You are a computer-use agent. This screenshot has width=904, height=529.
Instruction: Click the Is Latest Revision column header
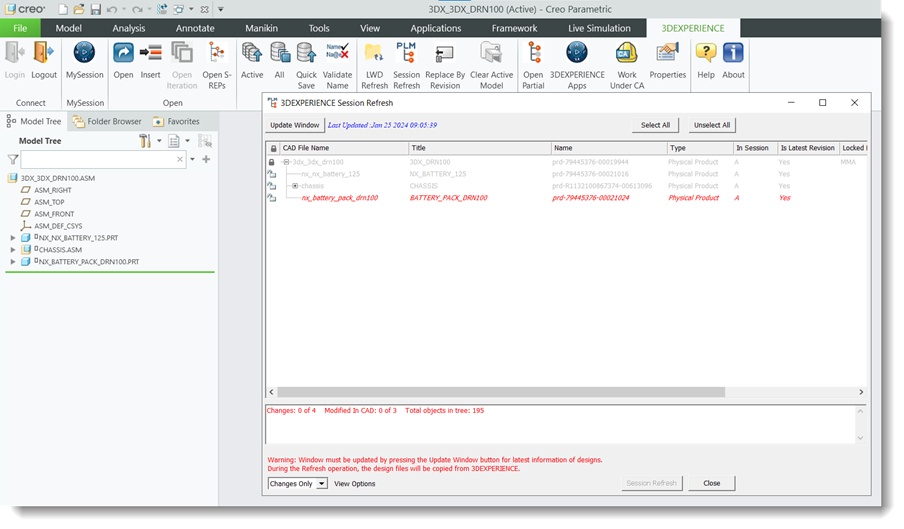[807, 148]
